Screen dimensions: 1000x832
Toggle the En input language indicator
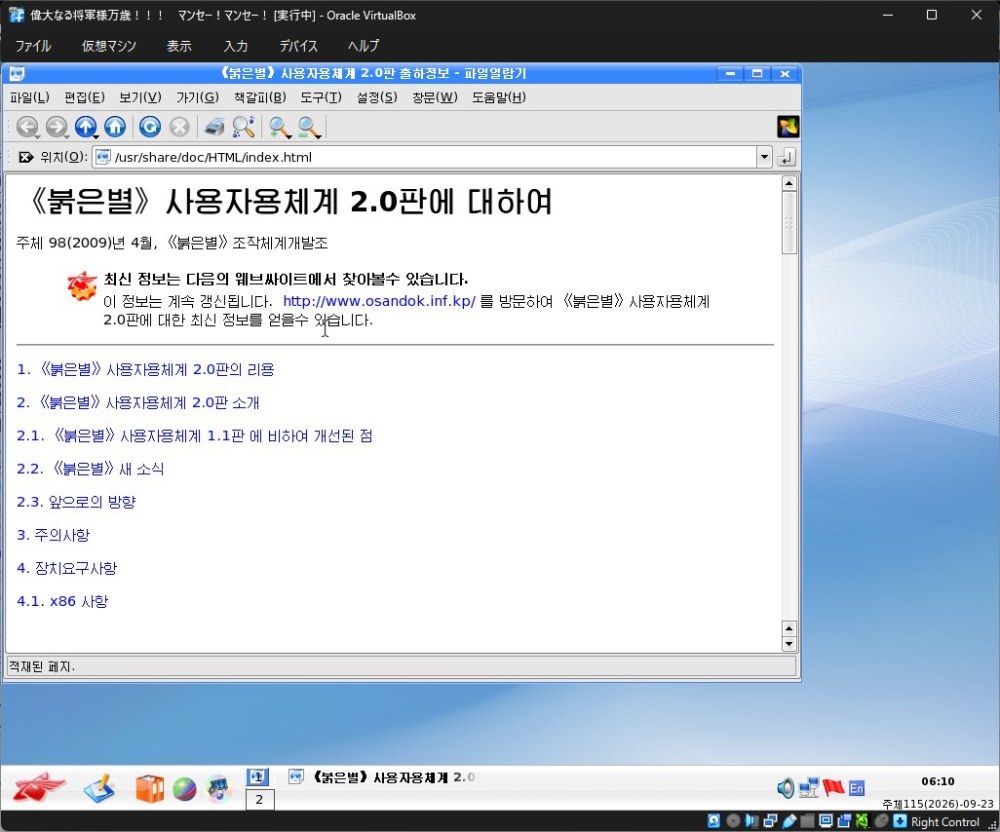(857, 789)
